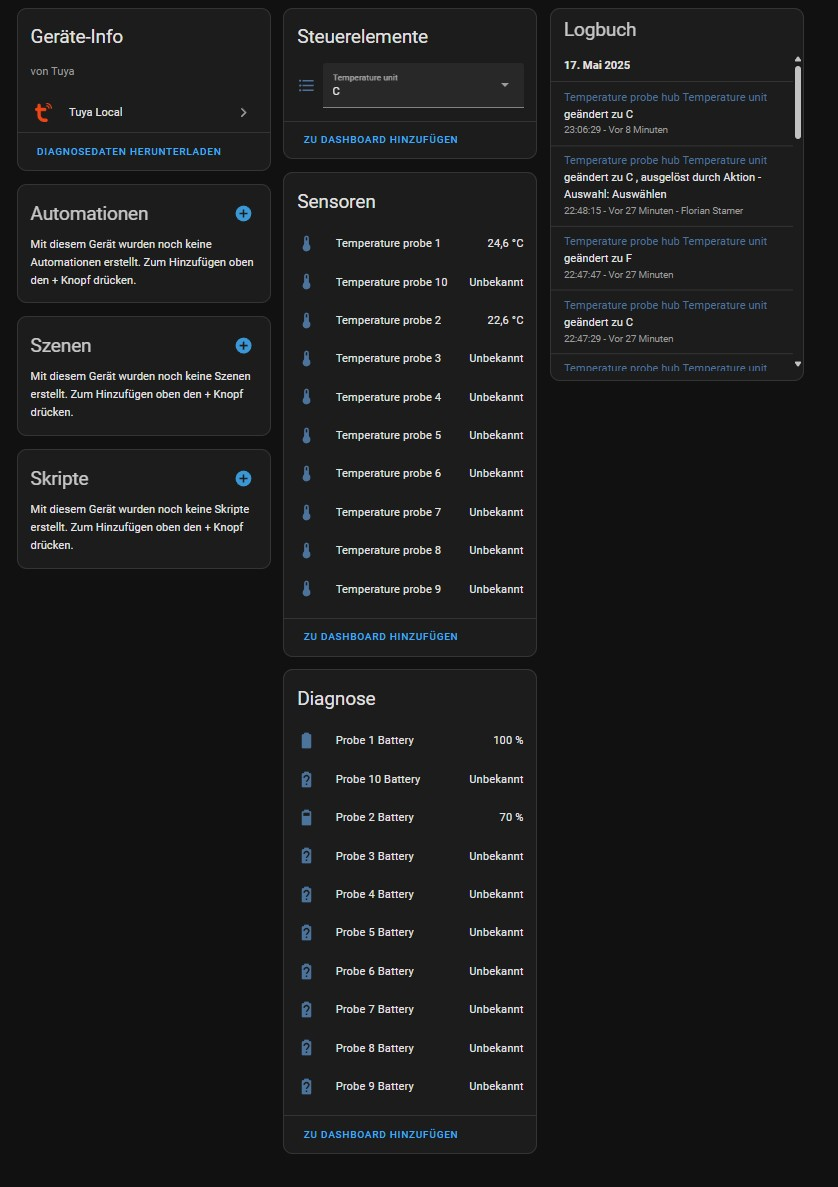The height and width of the screenshot is (1187, 838).
Task: Click thermometer icon for Temperature probe 1
Action: coord(307,243)
